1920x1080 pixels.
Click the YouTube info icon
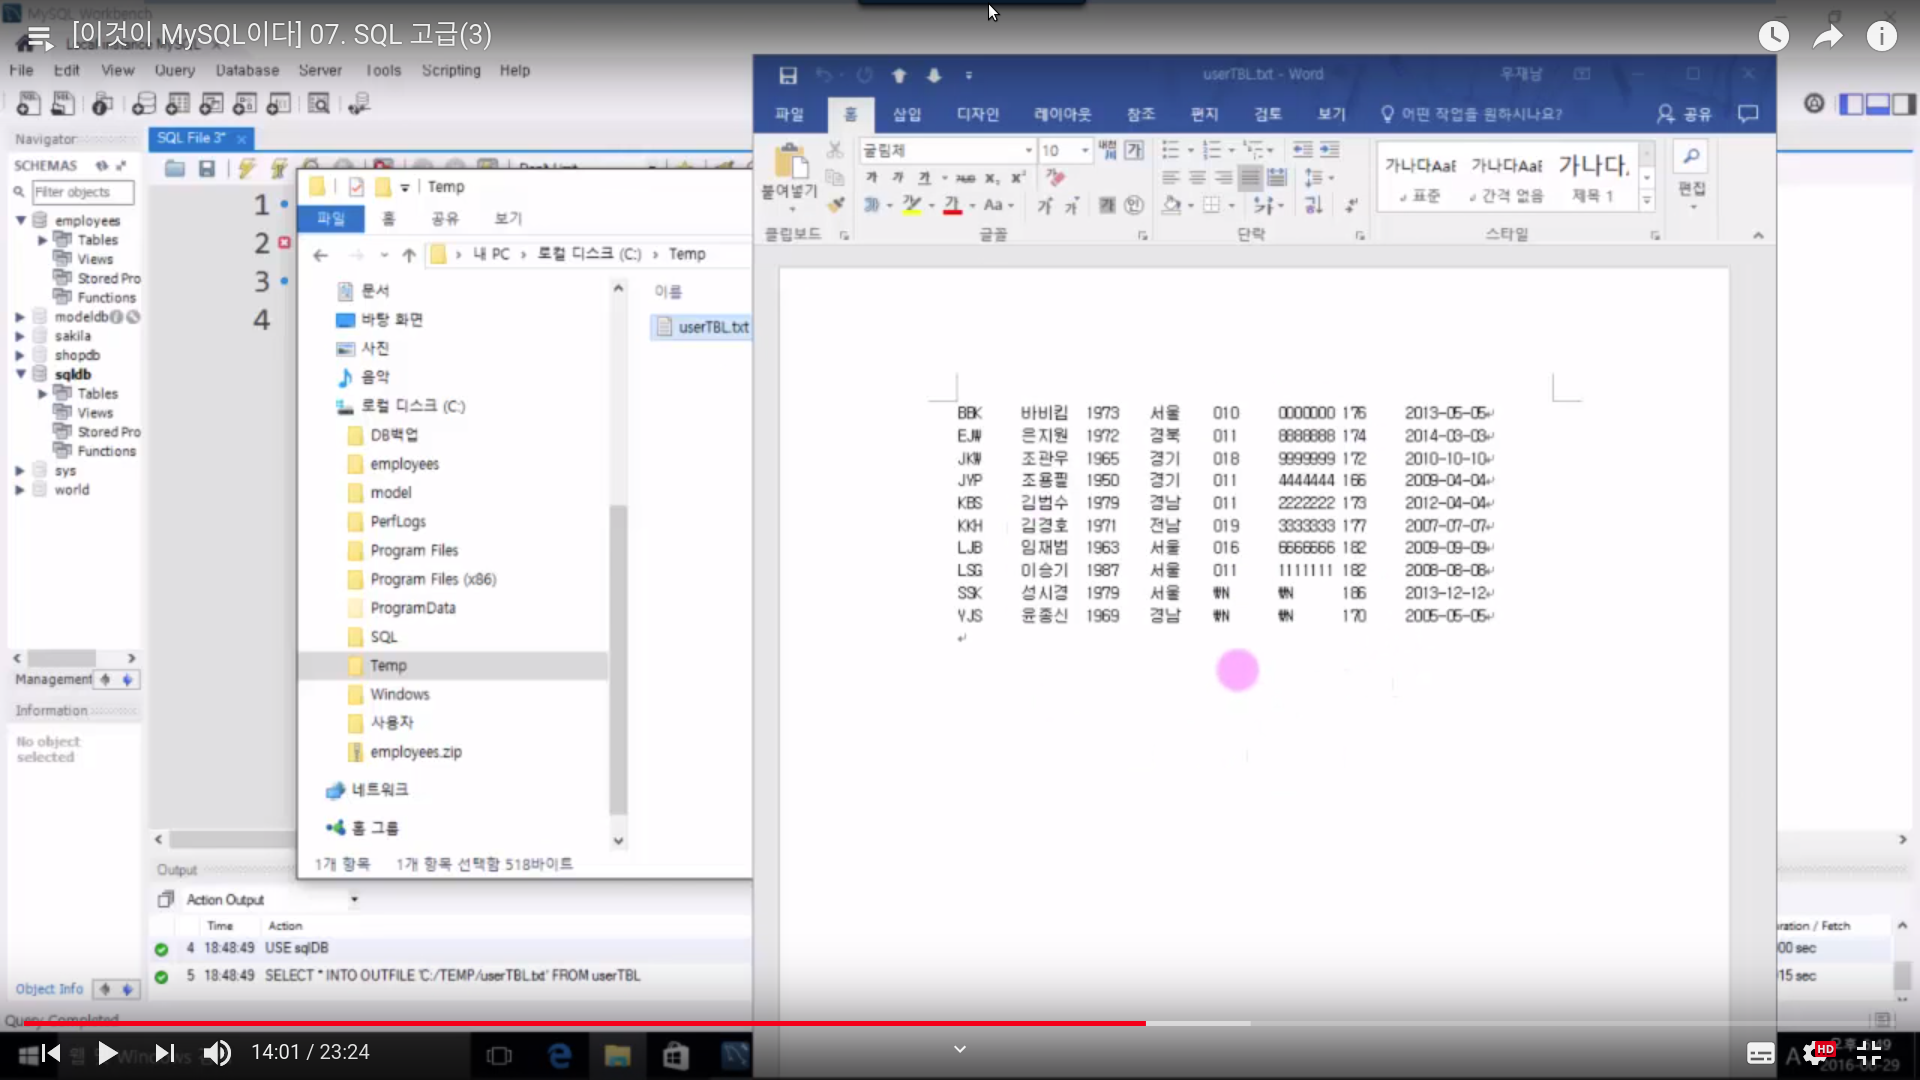click(x=1882, y=37)
